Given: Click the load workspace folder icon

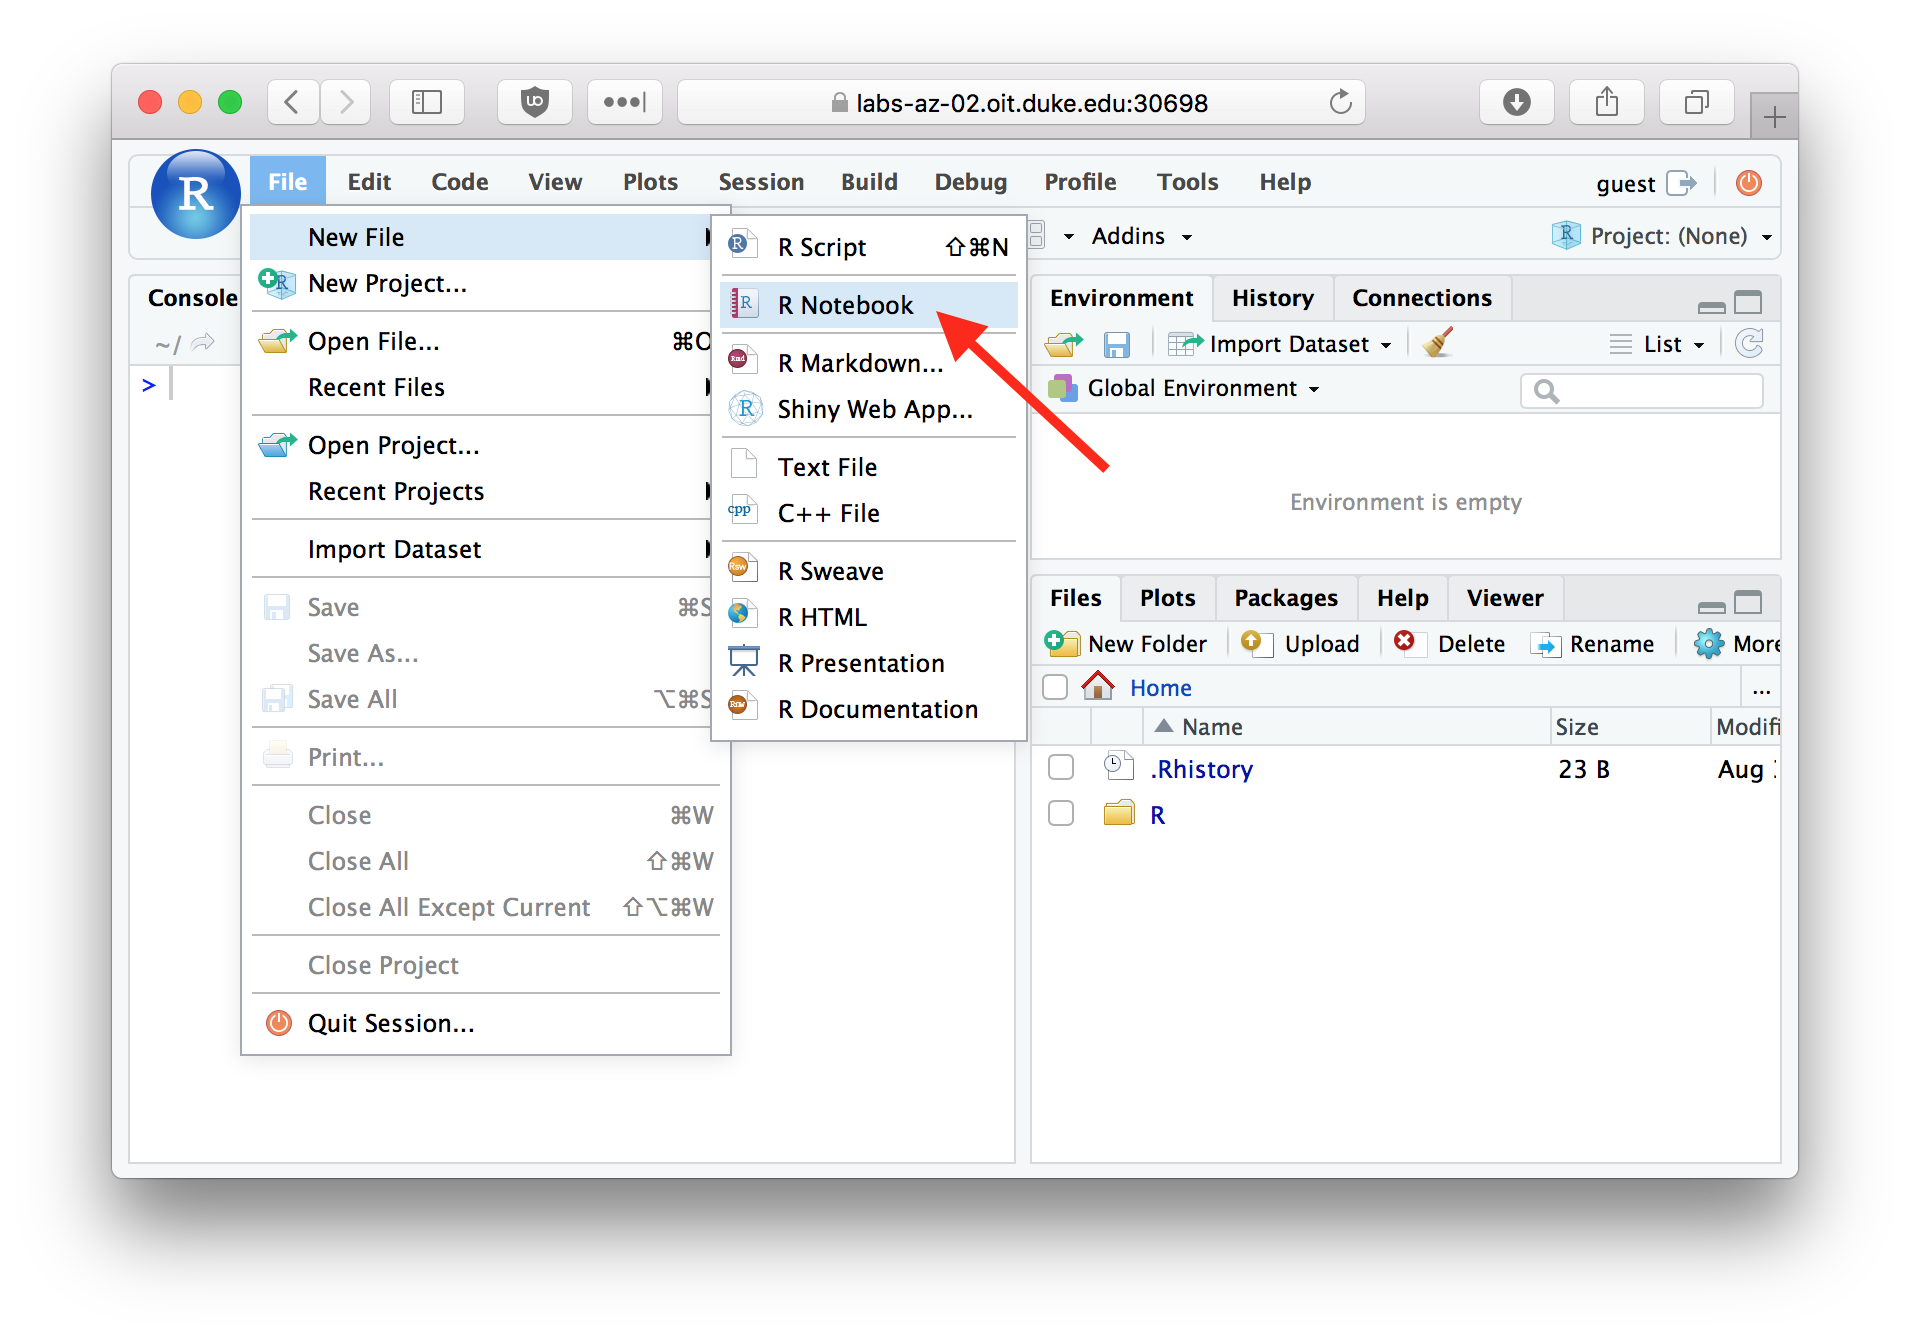Looking at the screenshot, I should [1063, 345].
